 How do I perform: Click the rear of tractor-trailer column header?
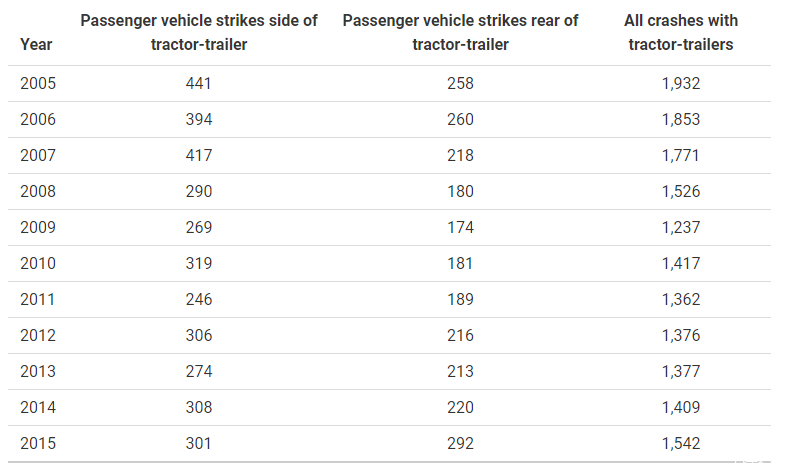click(460, 33)
